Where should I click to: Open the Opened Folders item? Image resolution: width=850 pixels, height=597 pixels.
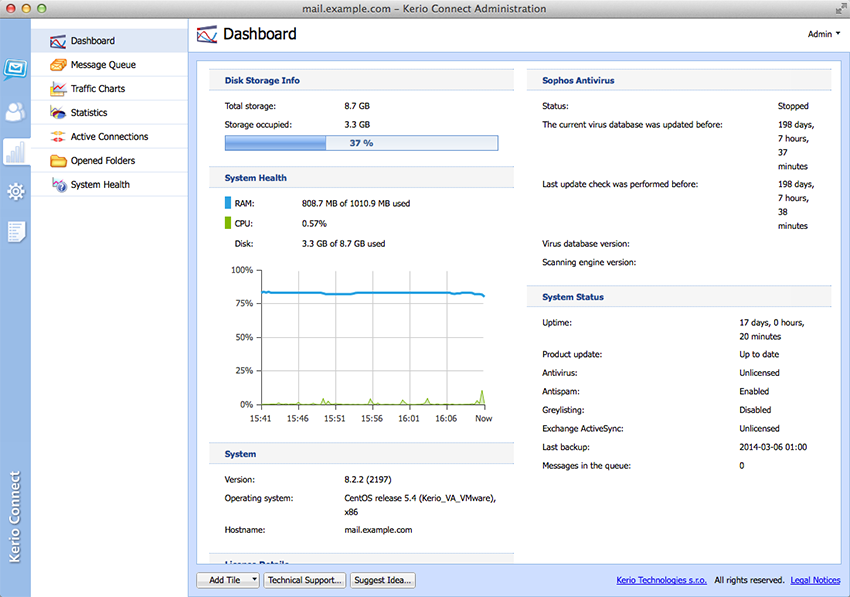(x=102, y=161)
